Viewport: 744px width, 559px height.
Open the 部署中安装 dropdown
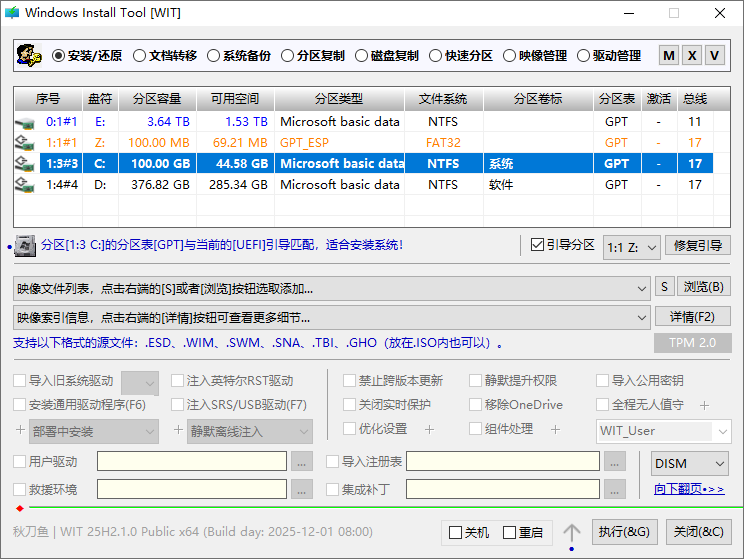coord(94,431)
